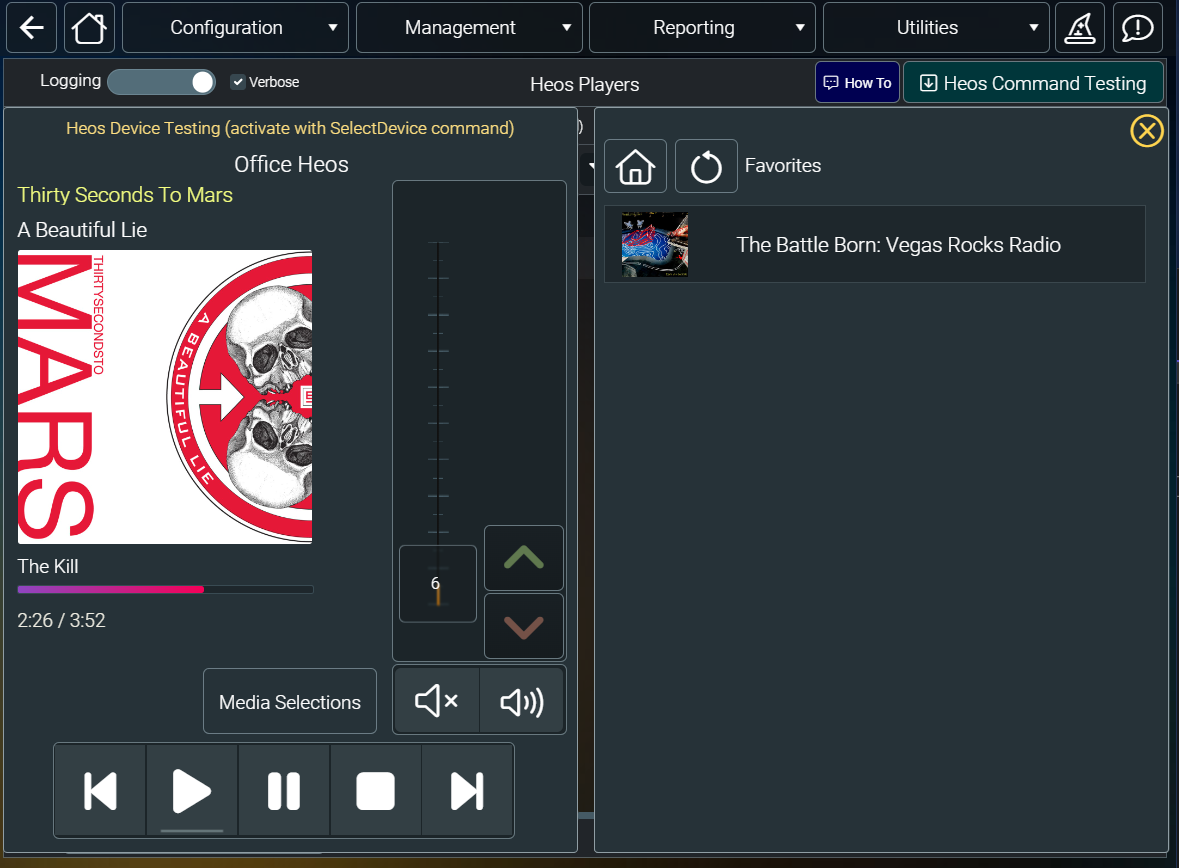Expand the Utilities dropdown menu
Viewport: 1179px width, 868px height.
click(x=936, y=28)
